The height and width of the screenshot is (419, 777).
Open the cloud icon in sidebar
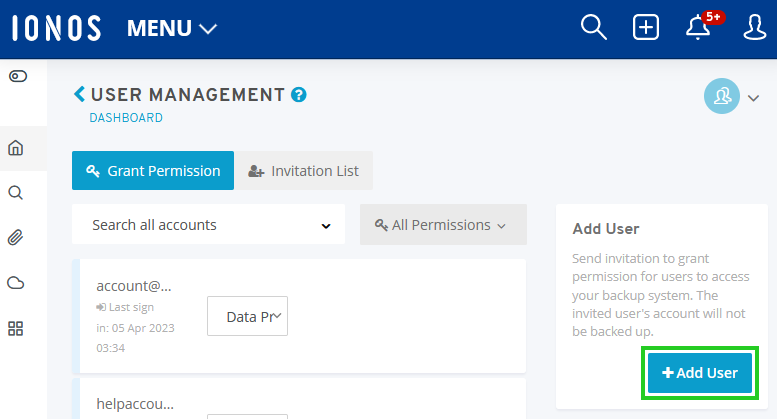tap(16, 283)
